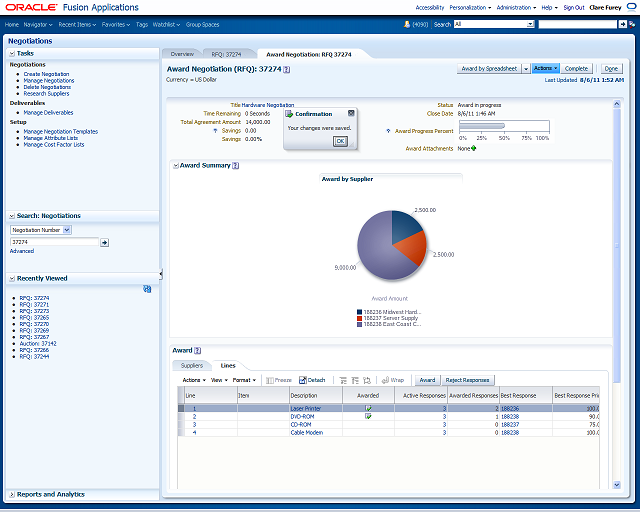The height and width of the screenshot is (512, 640).
Task: Open the Create Negotiation link
Action: [x=46, y=74]
